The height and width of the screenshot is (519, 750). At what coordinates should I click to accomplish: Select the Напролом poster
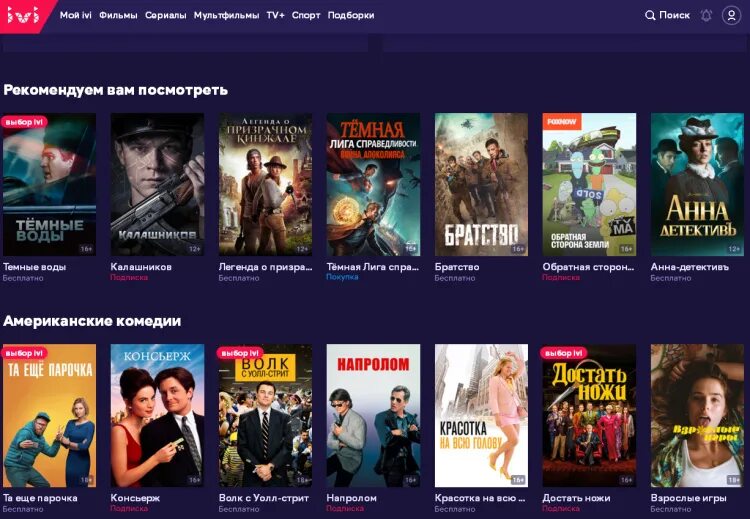[x=373, y=415]
